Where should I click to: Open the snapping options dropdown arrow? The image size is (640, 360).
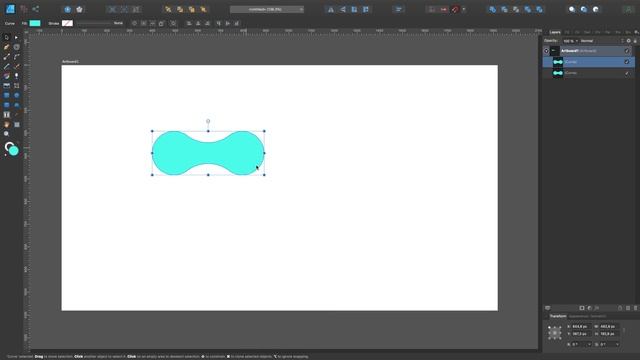(464, 9)
